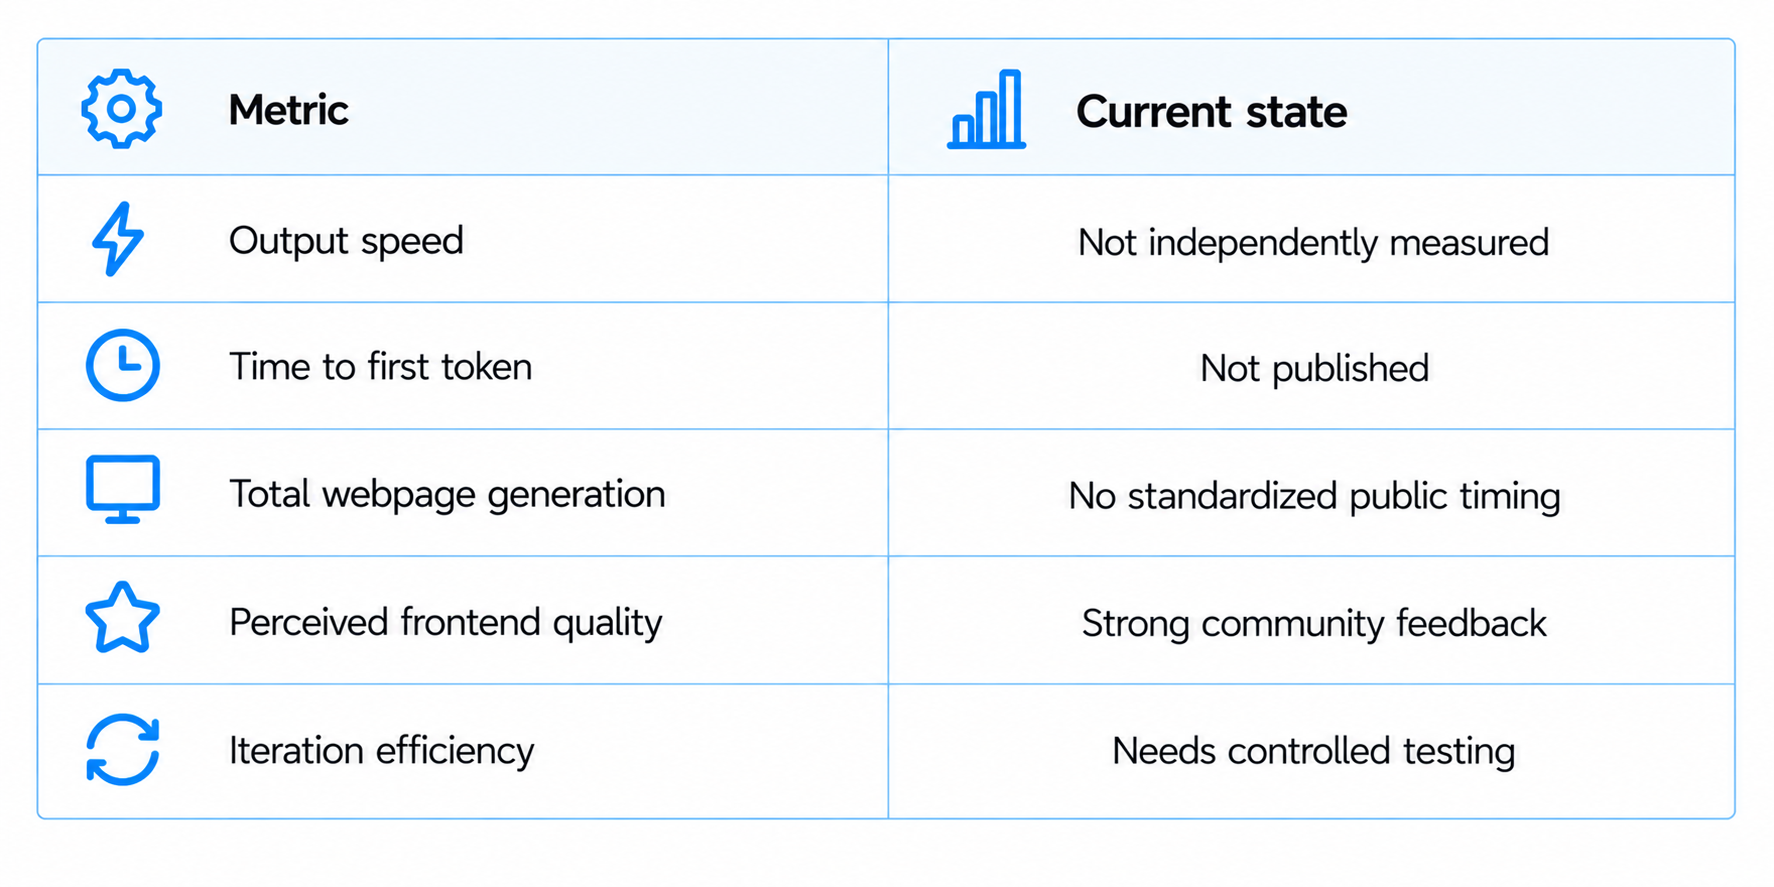Select the Current state column header
1774x887 pixels.
point(1211,111)
